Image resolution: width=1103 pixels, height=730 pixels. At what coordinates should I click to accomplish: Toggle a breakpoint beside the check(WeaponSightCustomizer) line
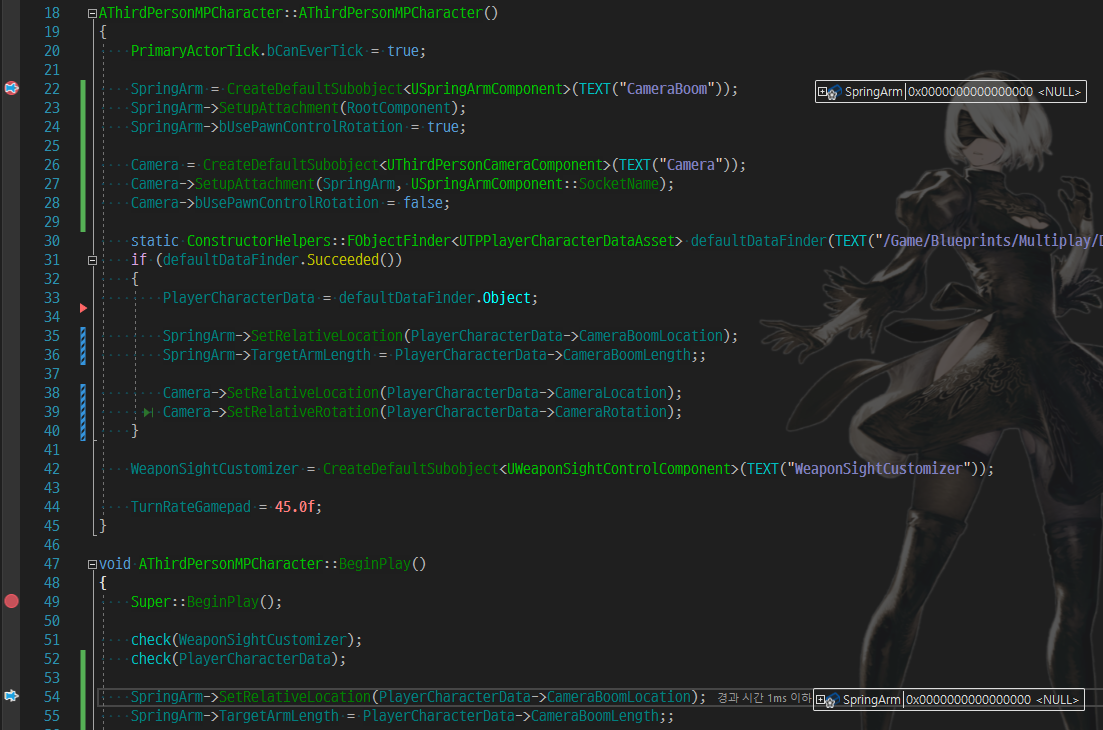[11, 639]
